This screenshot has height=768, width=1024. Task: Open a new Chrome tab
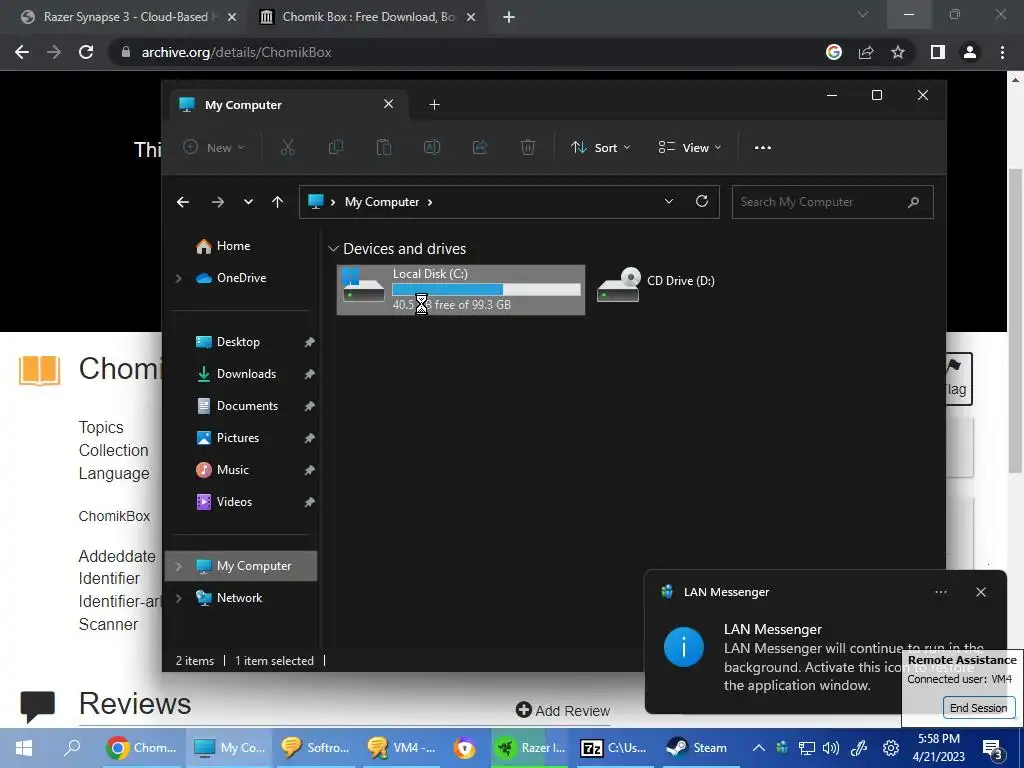click(x=509, y=17)
